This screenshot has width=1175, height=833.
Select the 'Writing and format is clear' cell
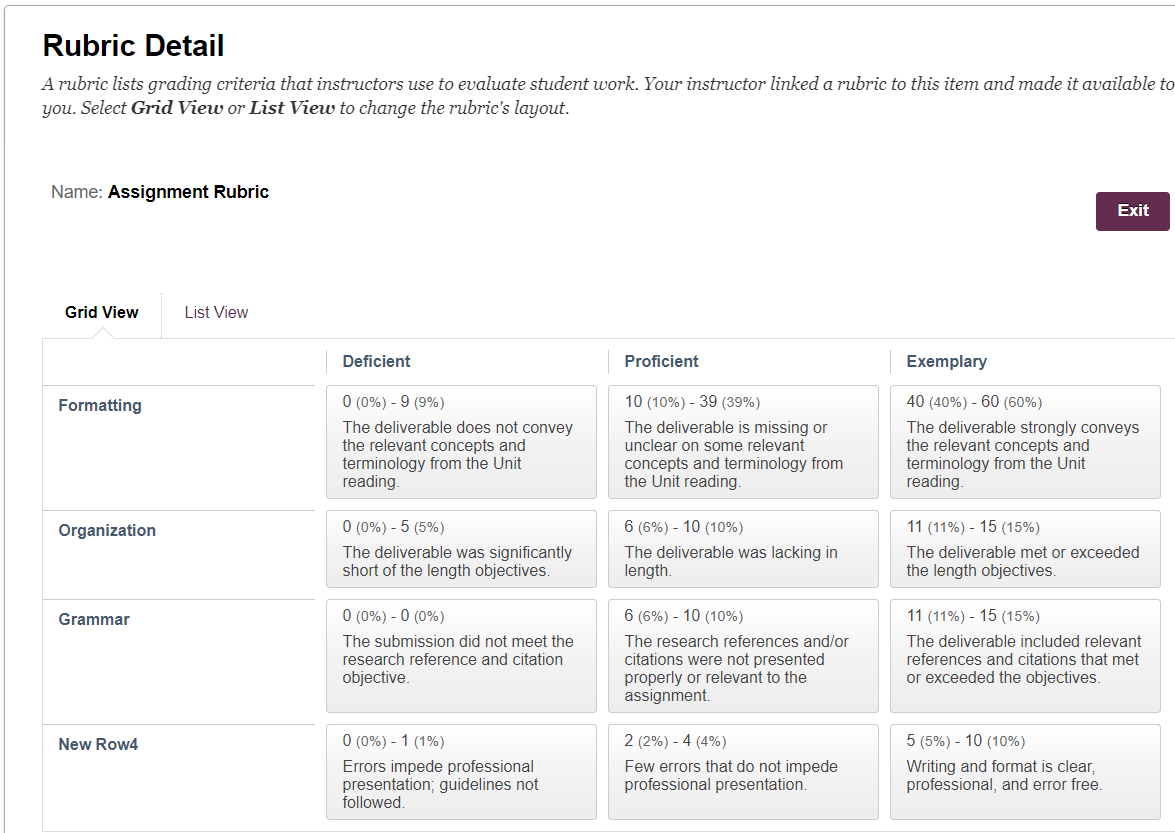click(x=1025, y=772)
